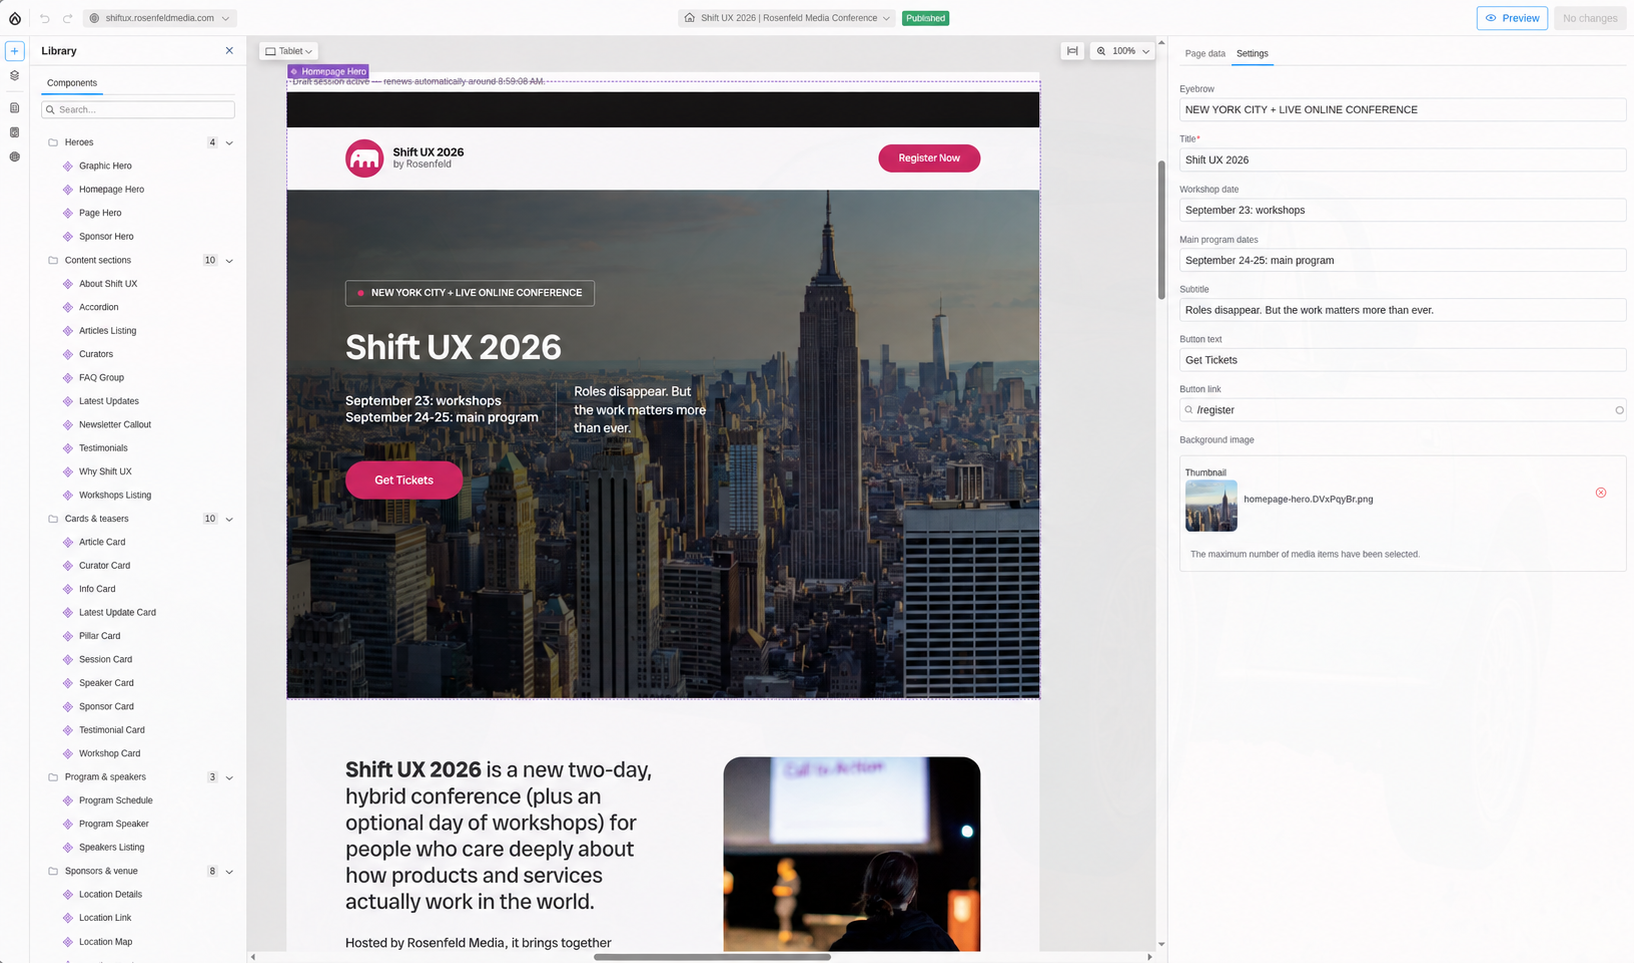Click Get Tickets button in hero
Screen dimensions: 1634x963
coord(404,480)
